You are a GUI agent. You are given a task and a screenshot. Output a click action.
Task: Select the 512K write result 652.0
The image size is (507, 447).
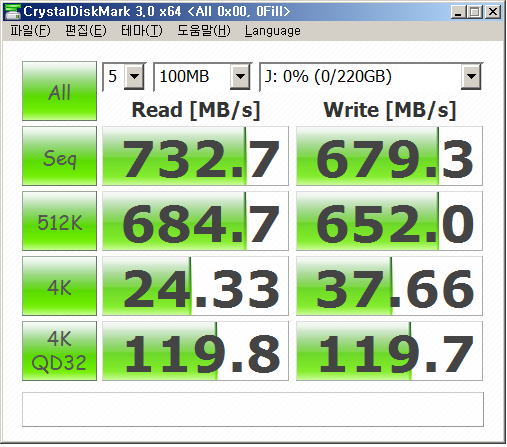pyautogui.click(x=389, y=221)
